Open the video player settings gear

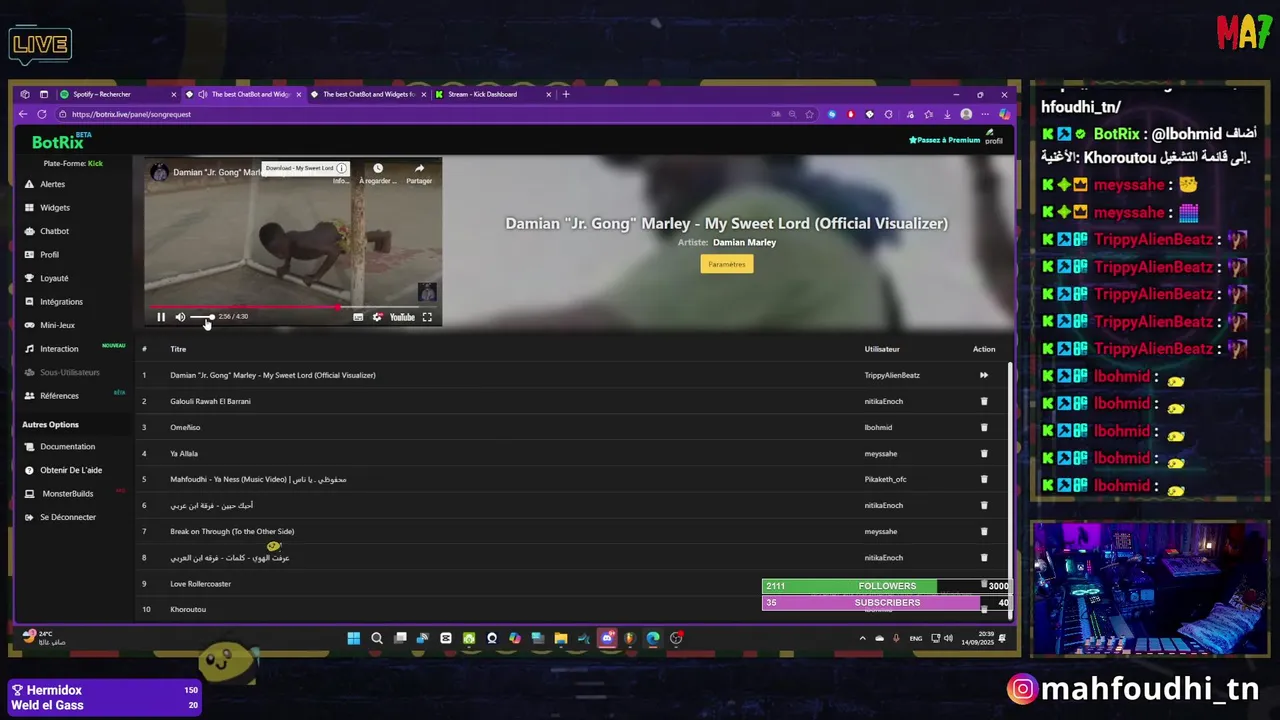(377, 317)
